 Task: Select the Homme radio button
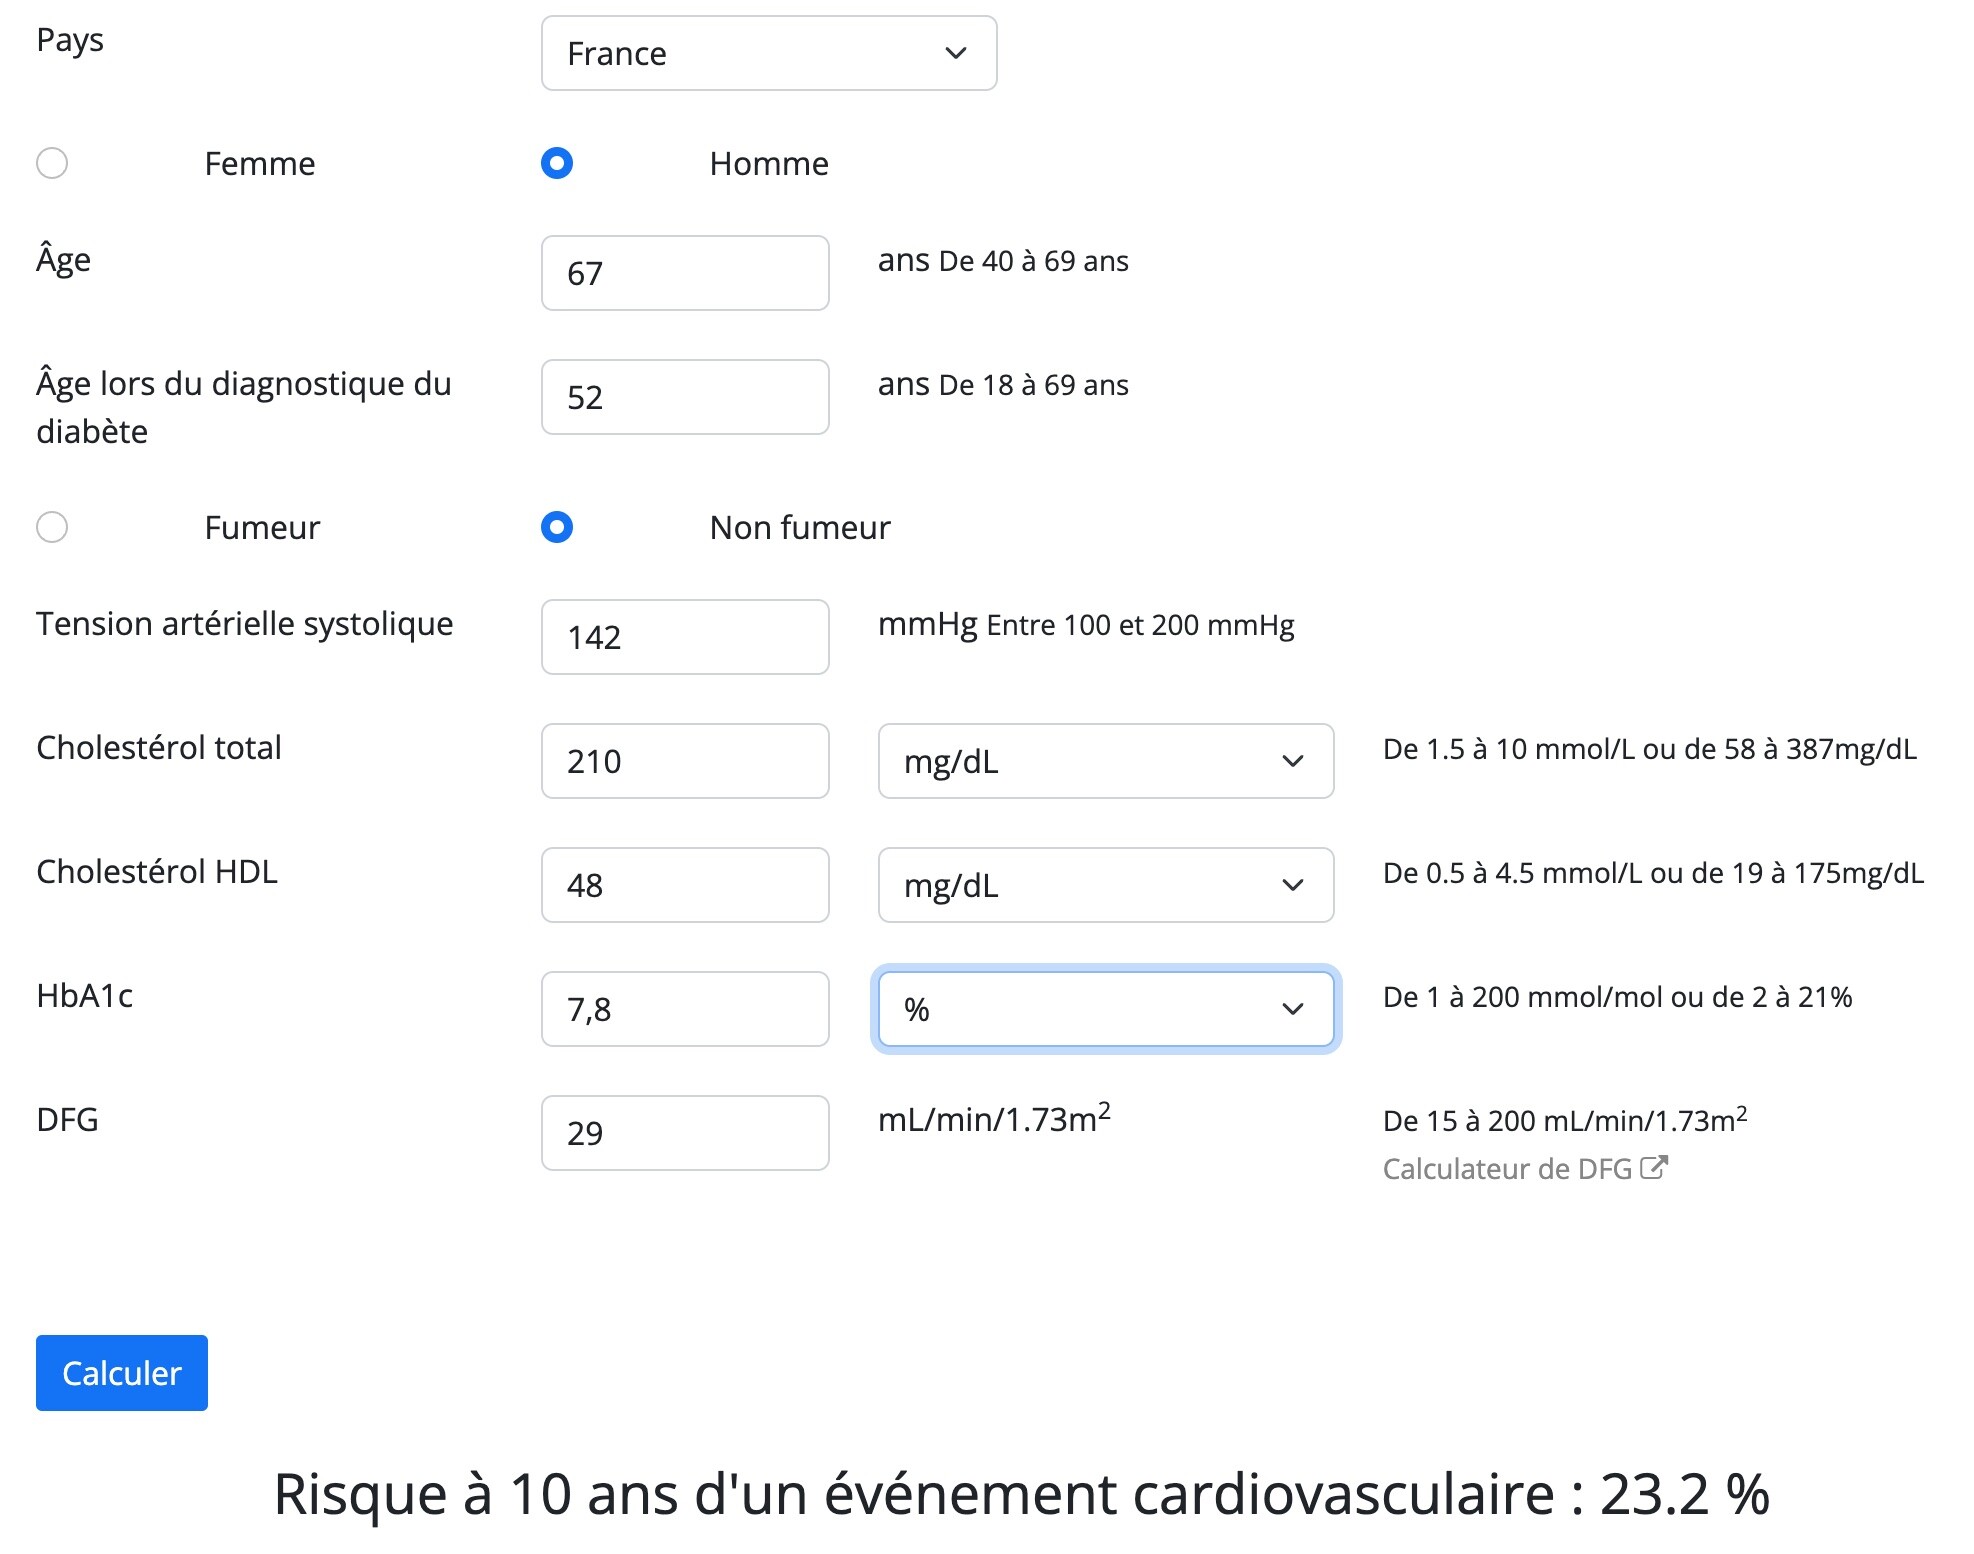[x=557, y=163]
